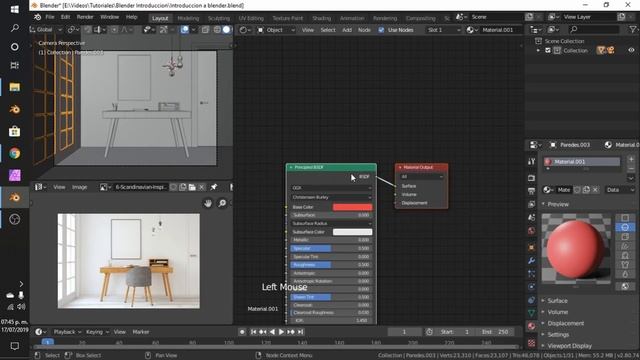Open the Microsoft Store taskbar icon
This screenshot has width=640, height=360.
tap(15, 131)
